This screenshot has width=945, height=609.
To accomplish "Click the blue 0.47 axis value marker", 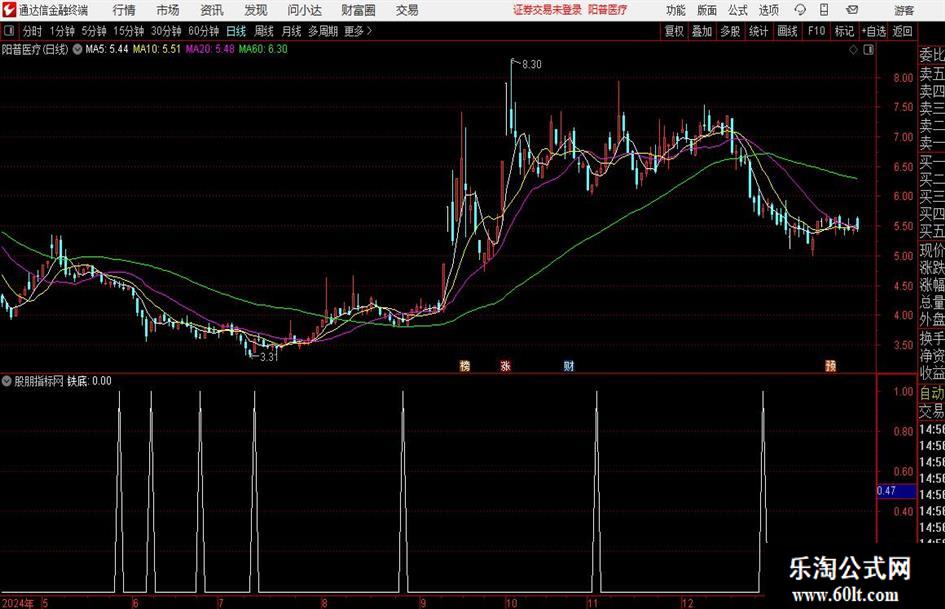I will tap(896, 491).
